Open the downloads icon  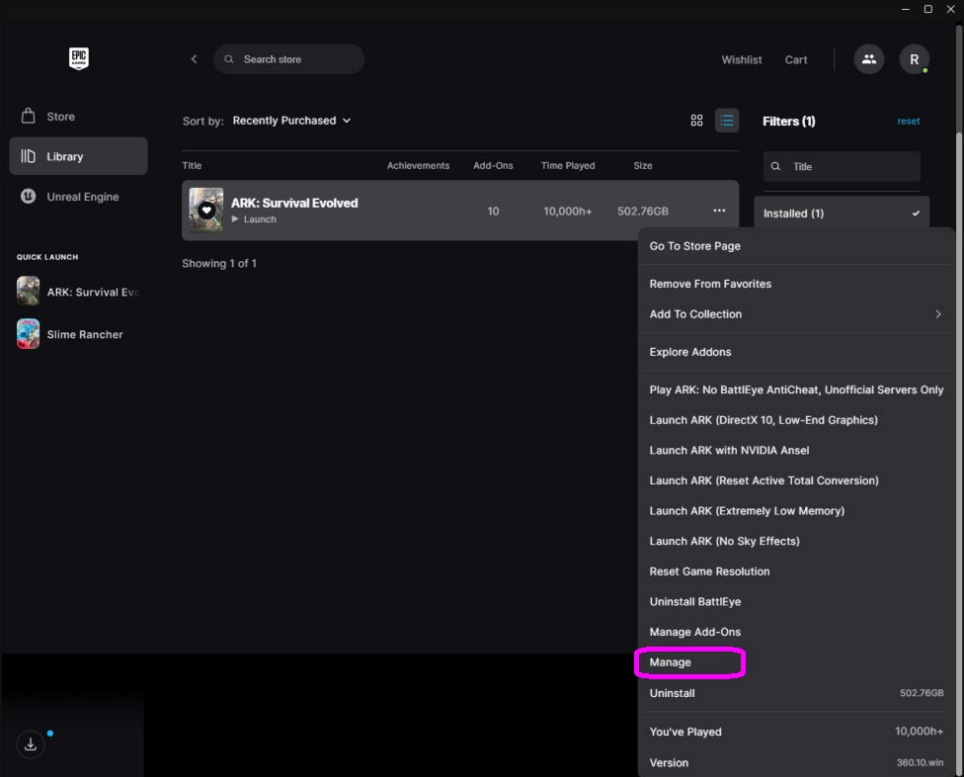pos(30,744)
